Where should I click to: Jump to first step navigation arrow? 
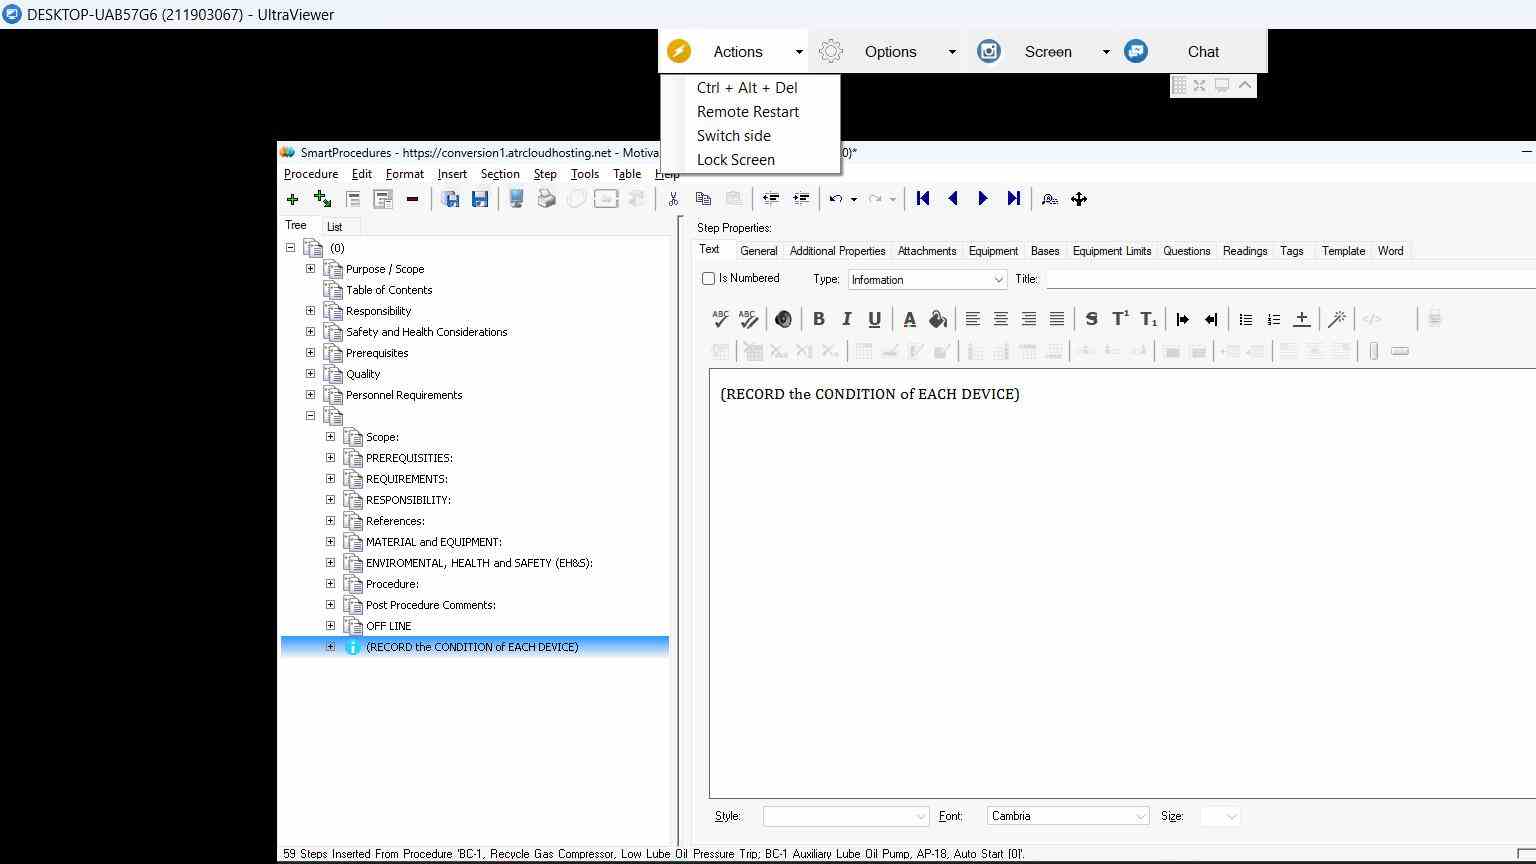click(923, 199)
